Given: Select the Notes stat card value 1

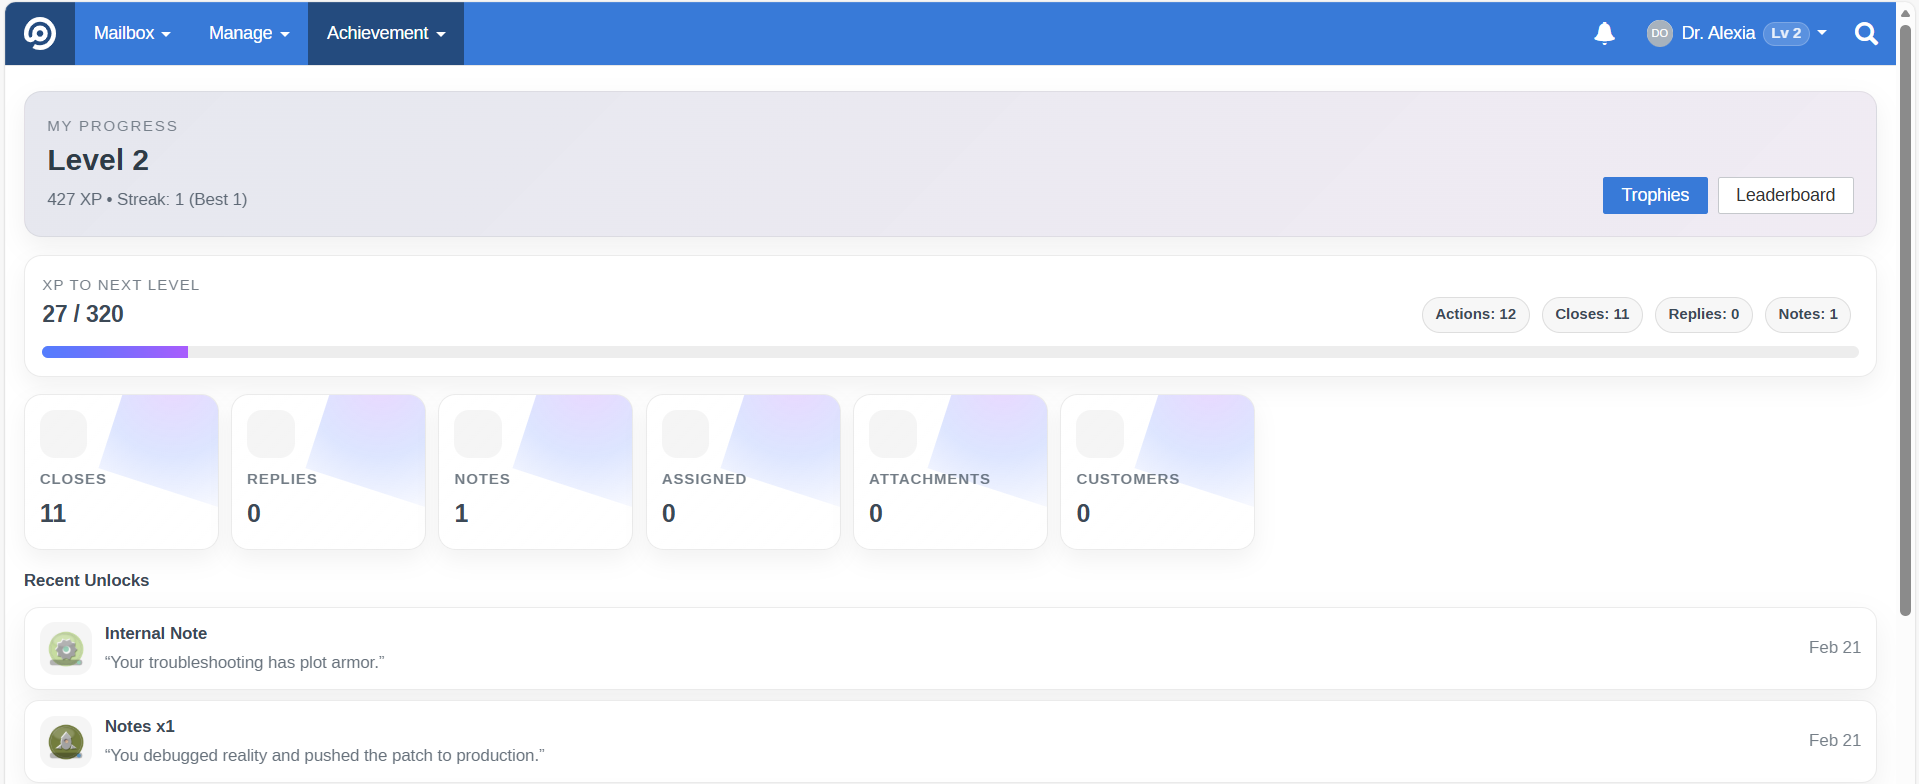Looking at the screenshot, I should (x=461, y=513).
